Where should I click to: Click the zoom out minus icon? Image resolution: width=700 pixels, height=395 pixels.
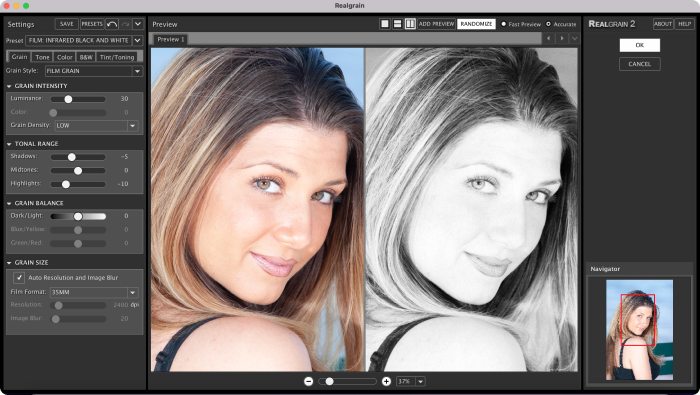tap(308, 381)
